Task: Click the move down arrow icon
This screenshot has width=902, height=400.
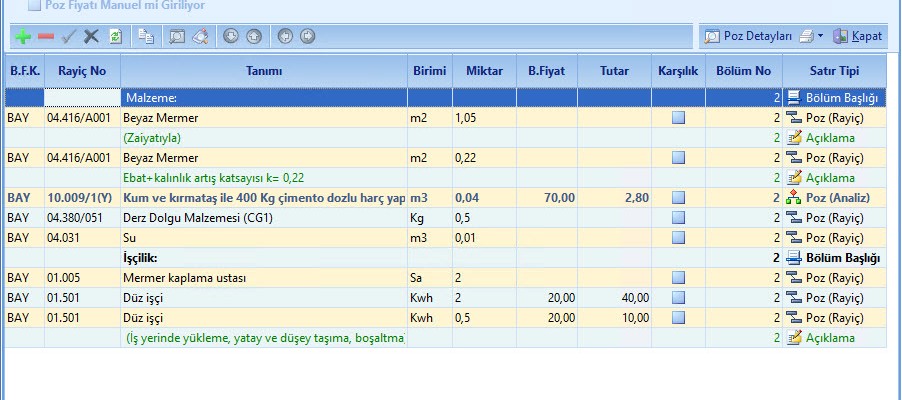Action: pos(230,36)
